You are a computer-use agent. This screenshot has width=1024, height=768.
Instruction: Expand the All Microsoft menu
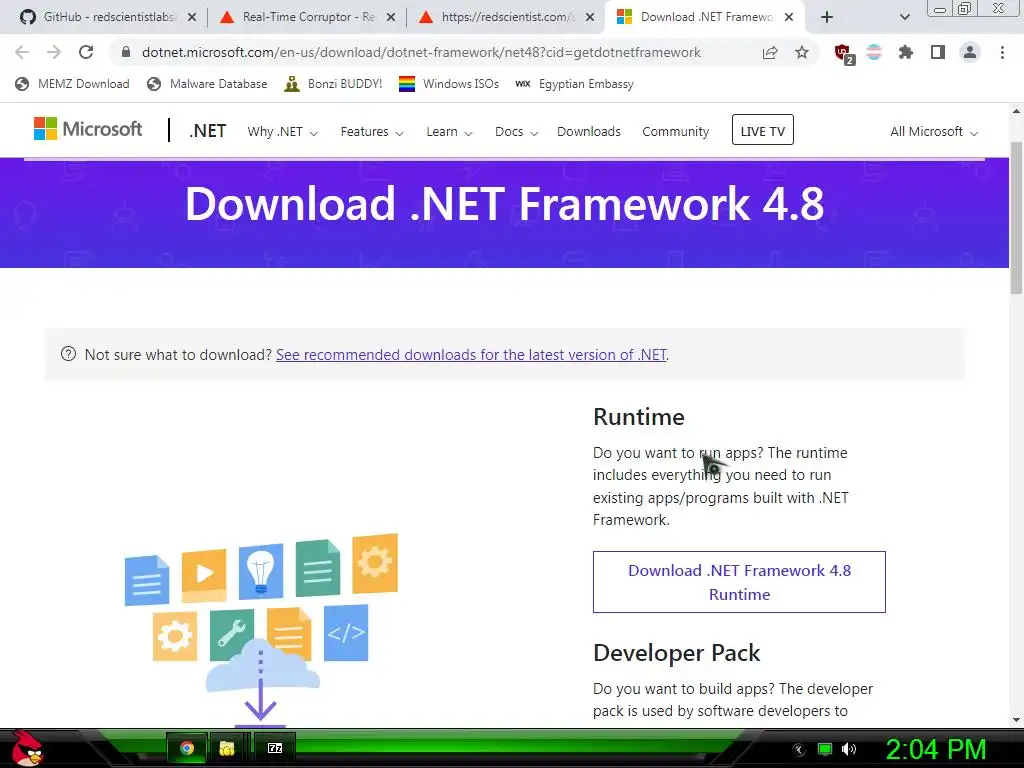[x=934, y=132]
